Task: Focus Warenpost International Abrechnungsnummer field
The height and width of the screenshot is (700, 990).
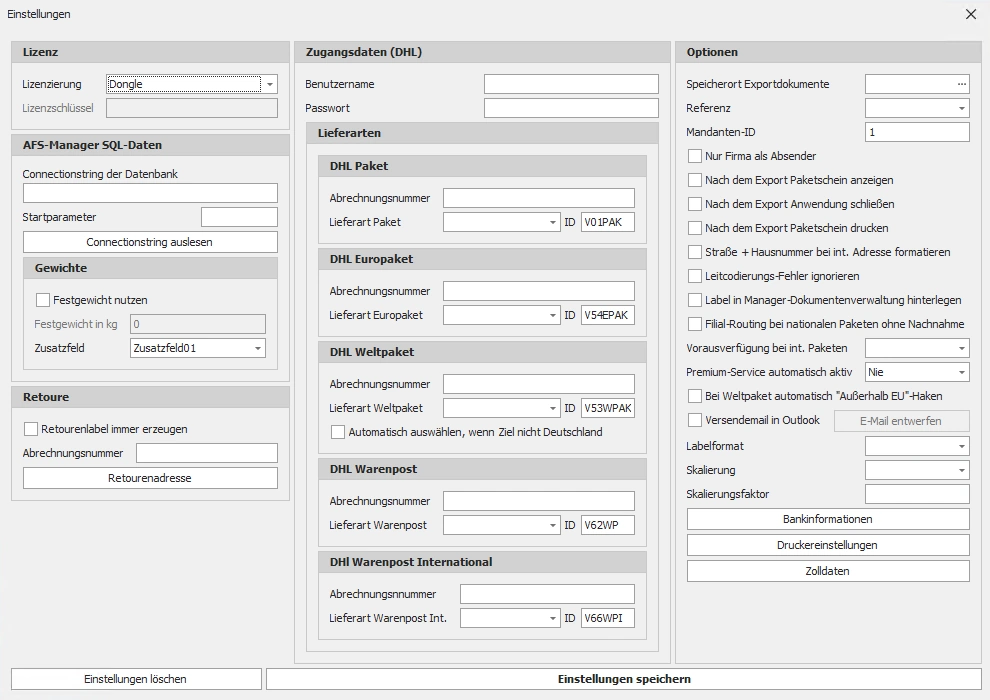Action: [x=547, y=594]
